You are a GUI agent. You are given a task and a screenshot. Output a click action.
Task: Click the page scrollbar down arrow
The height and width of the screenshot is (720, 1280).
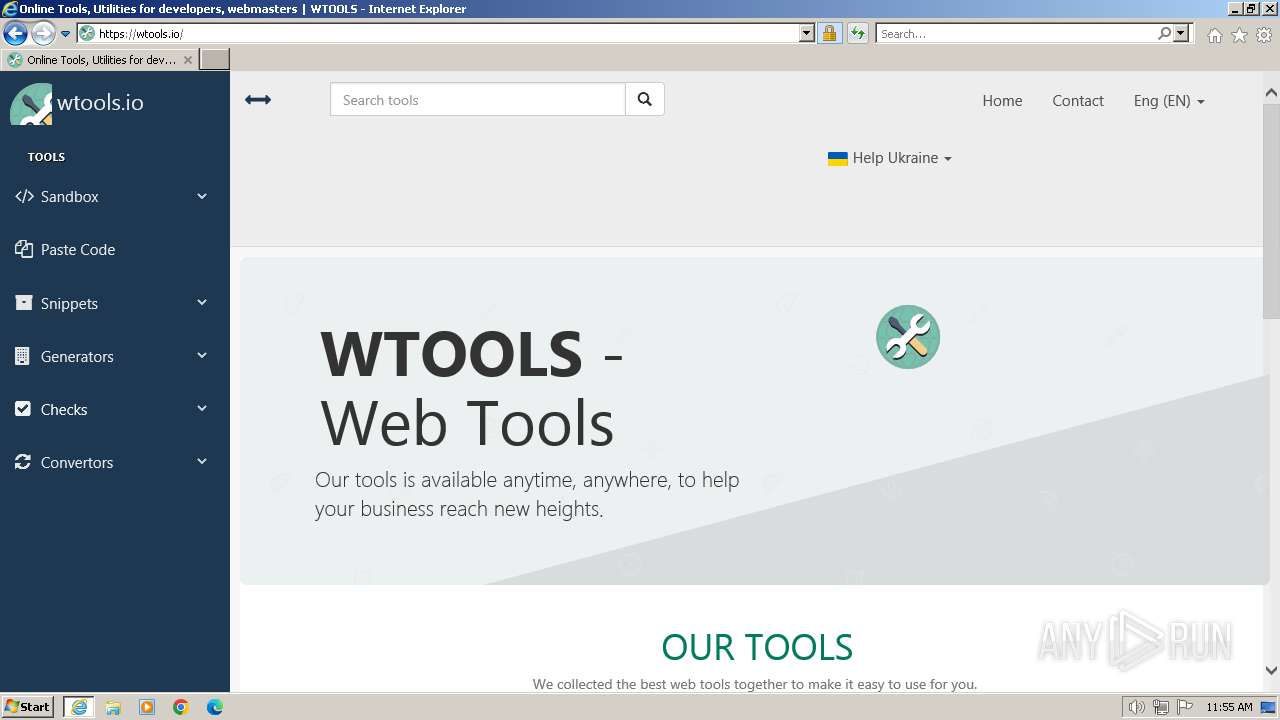[1271, 671]
